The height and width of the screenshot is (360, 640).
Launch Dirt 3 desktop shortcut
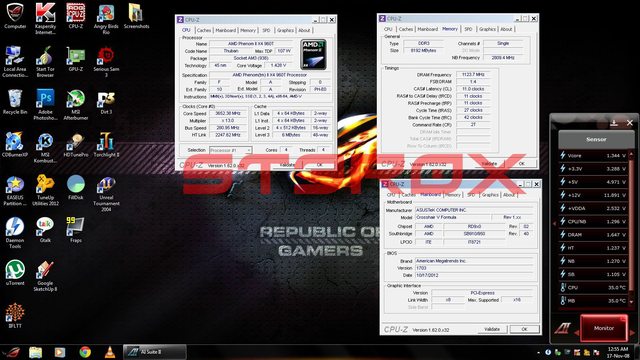pyautogui.click(x=106, y=102)
